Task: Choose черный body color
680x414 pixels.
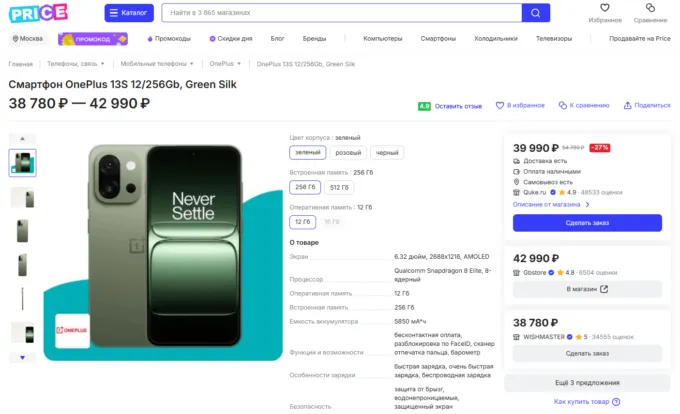Action: coord(387,153)
